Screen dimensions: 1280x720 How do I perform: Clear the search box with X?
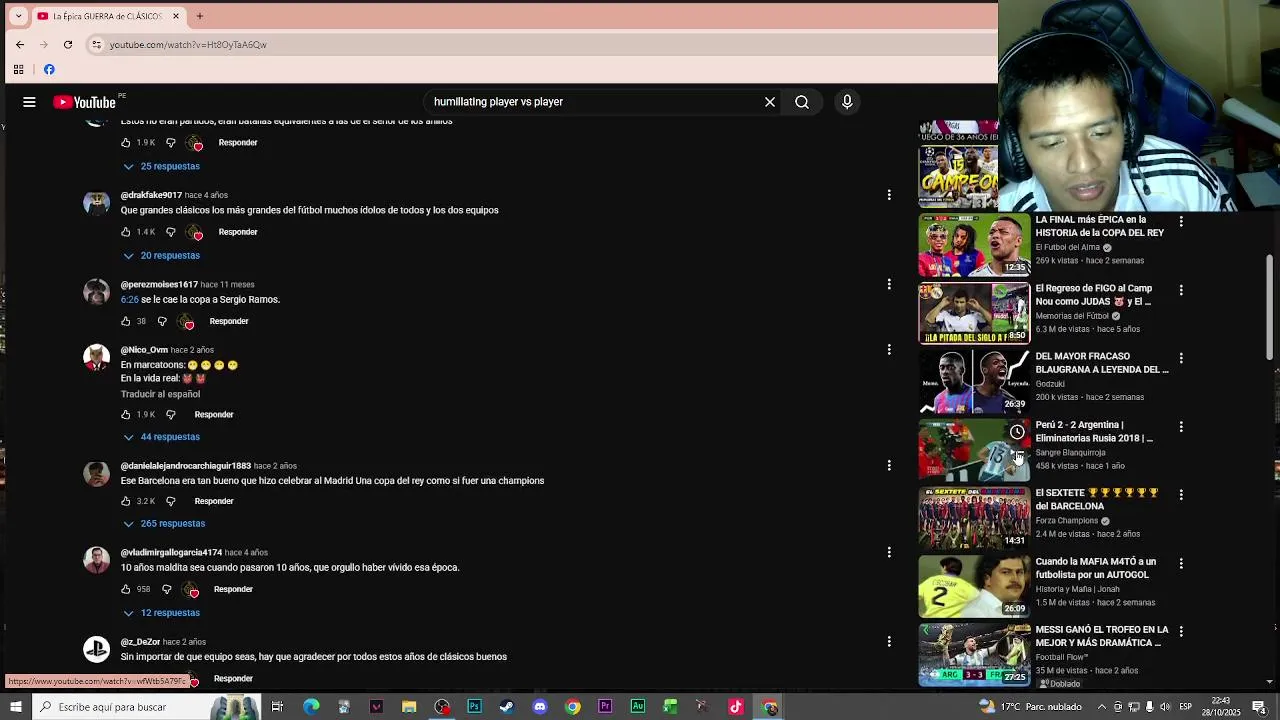(x=770, y=102)
